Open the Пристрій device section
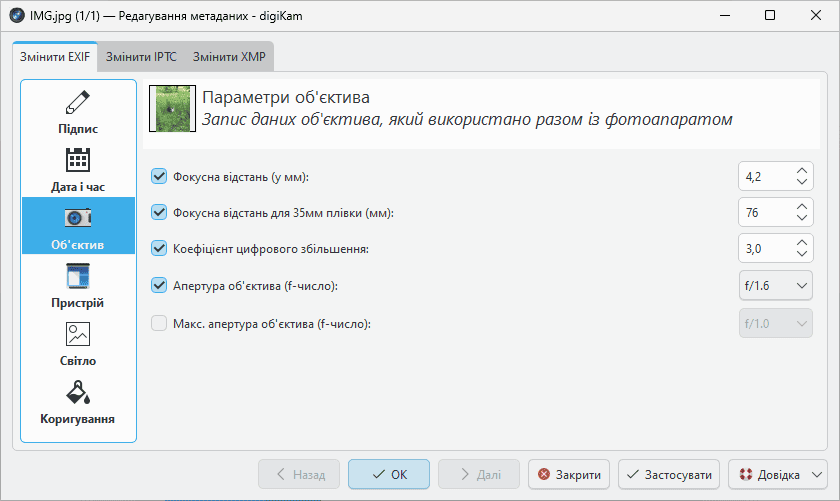 (x=78, y=285)
